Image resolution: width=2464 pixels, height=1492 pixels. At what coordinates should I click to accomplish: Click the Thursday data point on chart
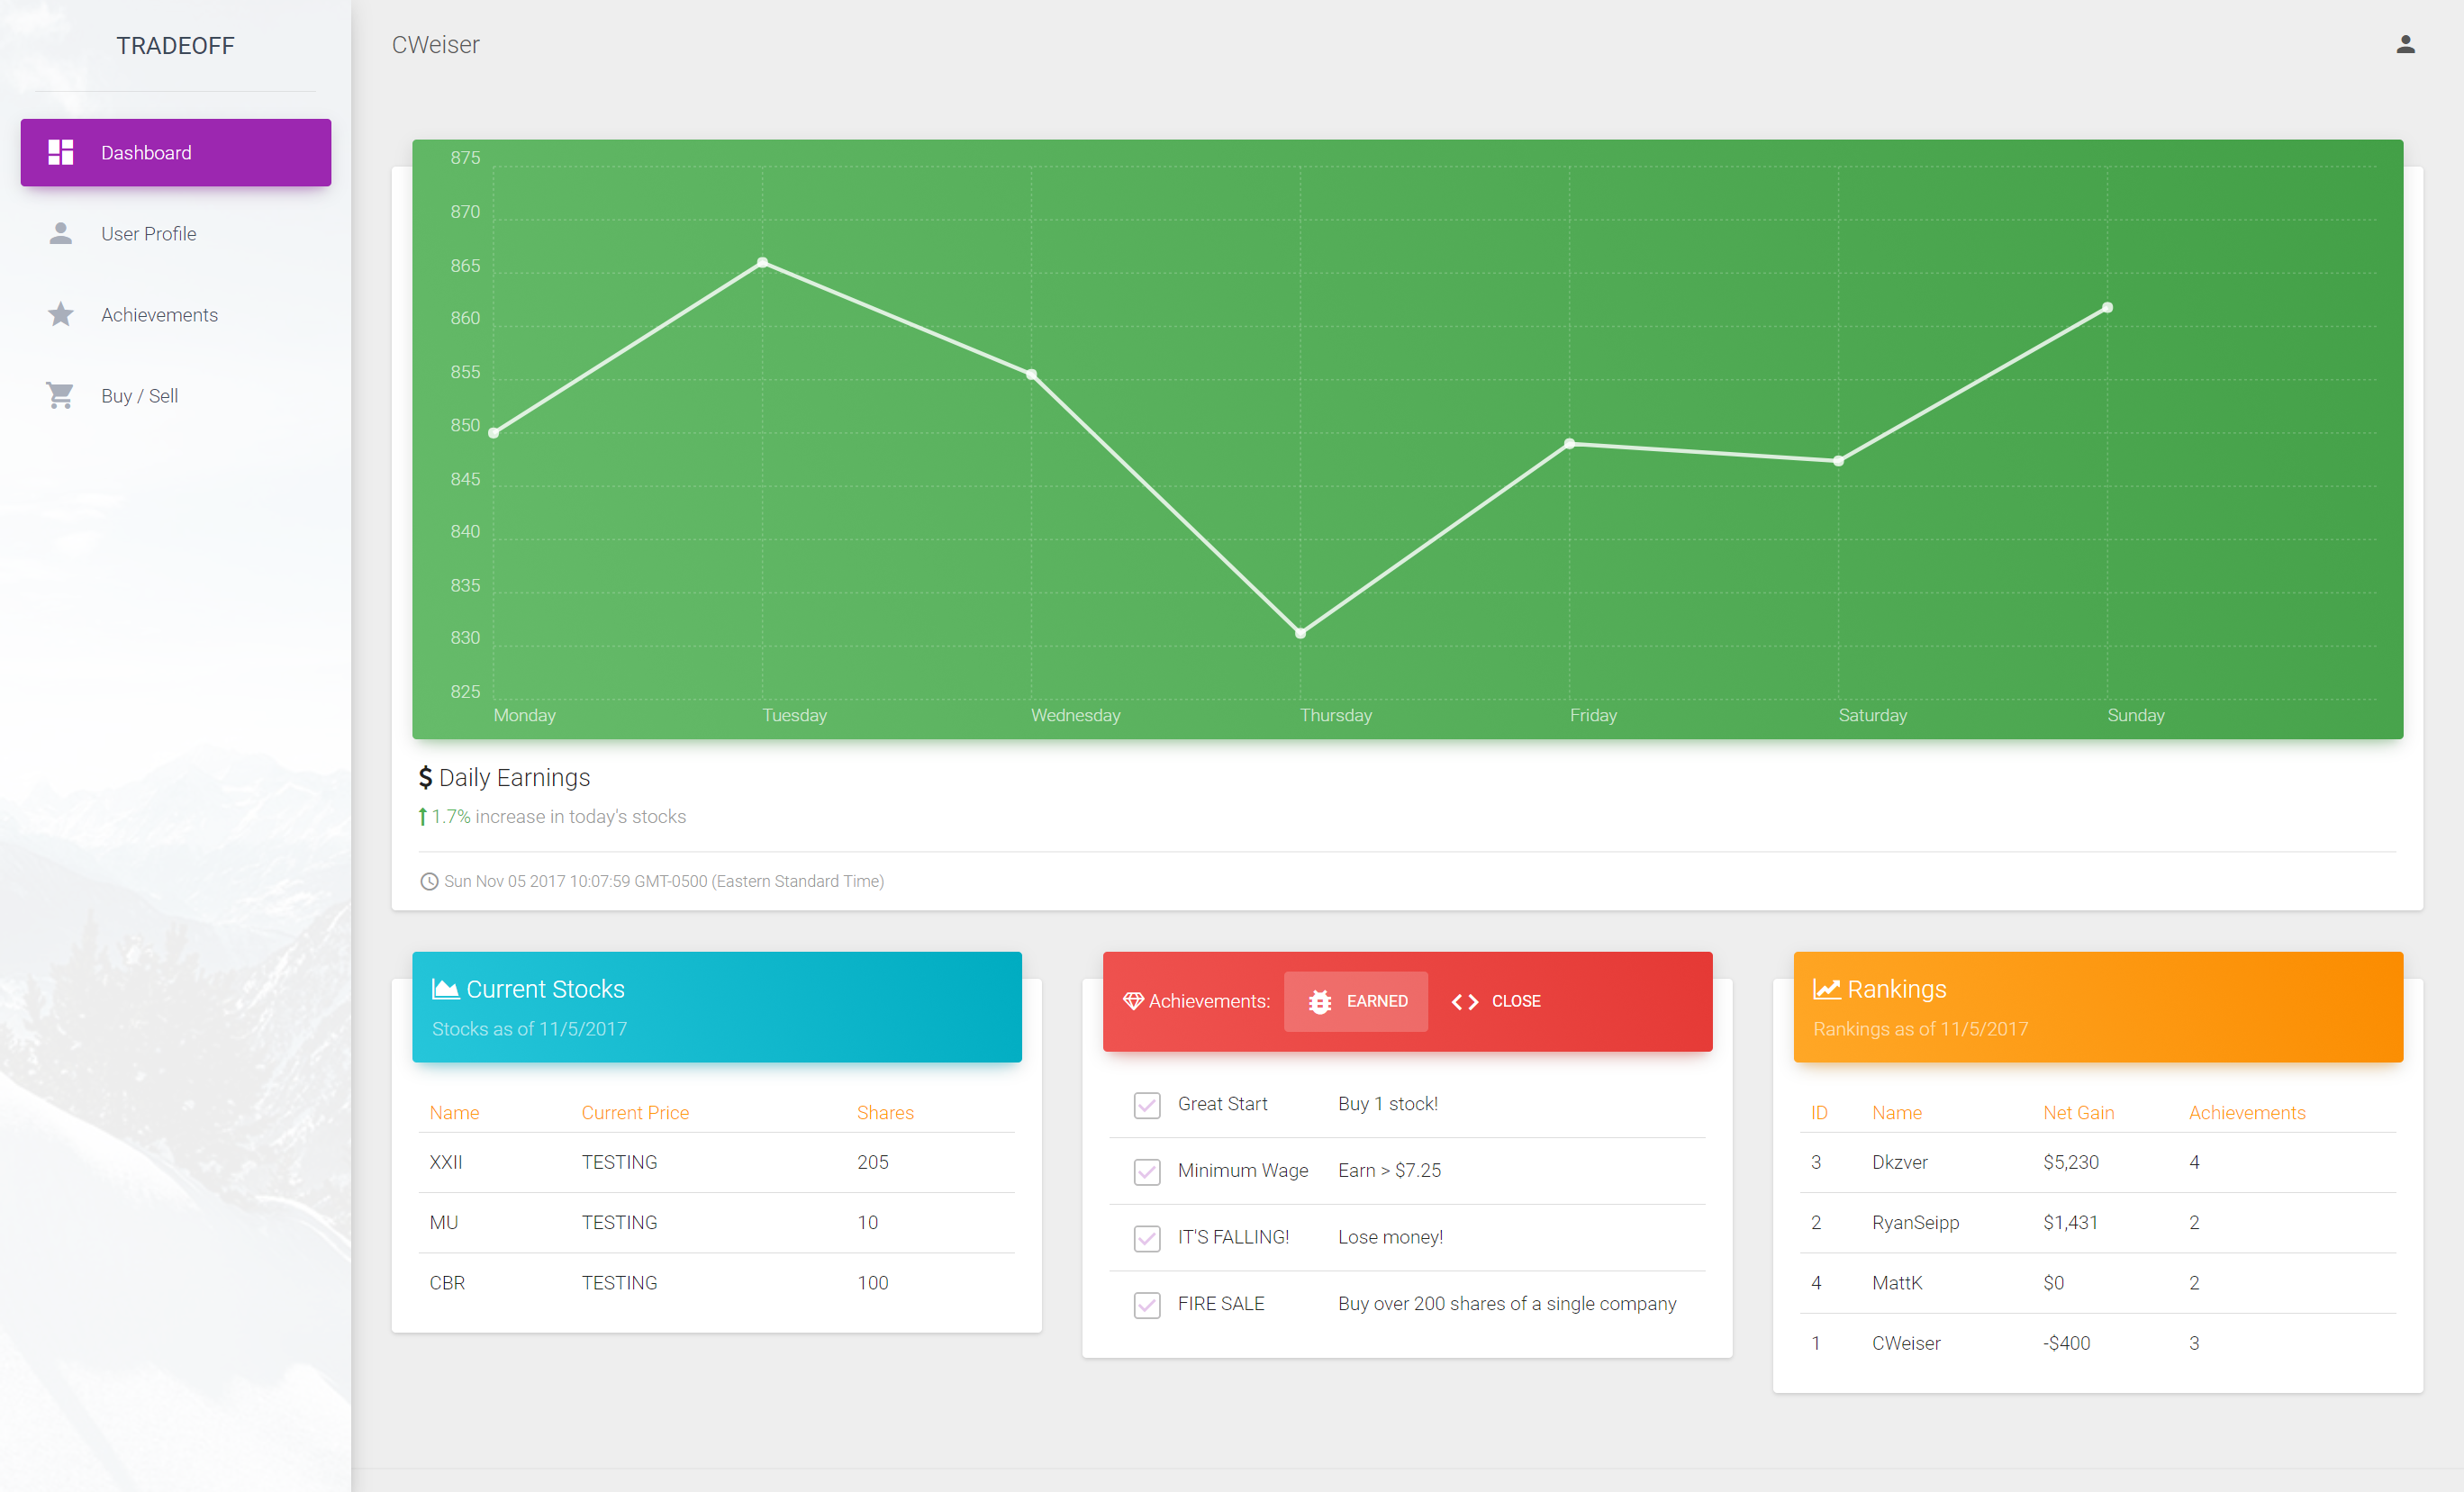[1300, 633]
